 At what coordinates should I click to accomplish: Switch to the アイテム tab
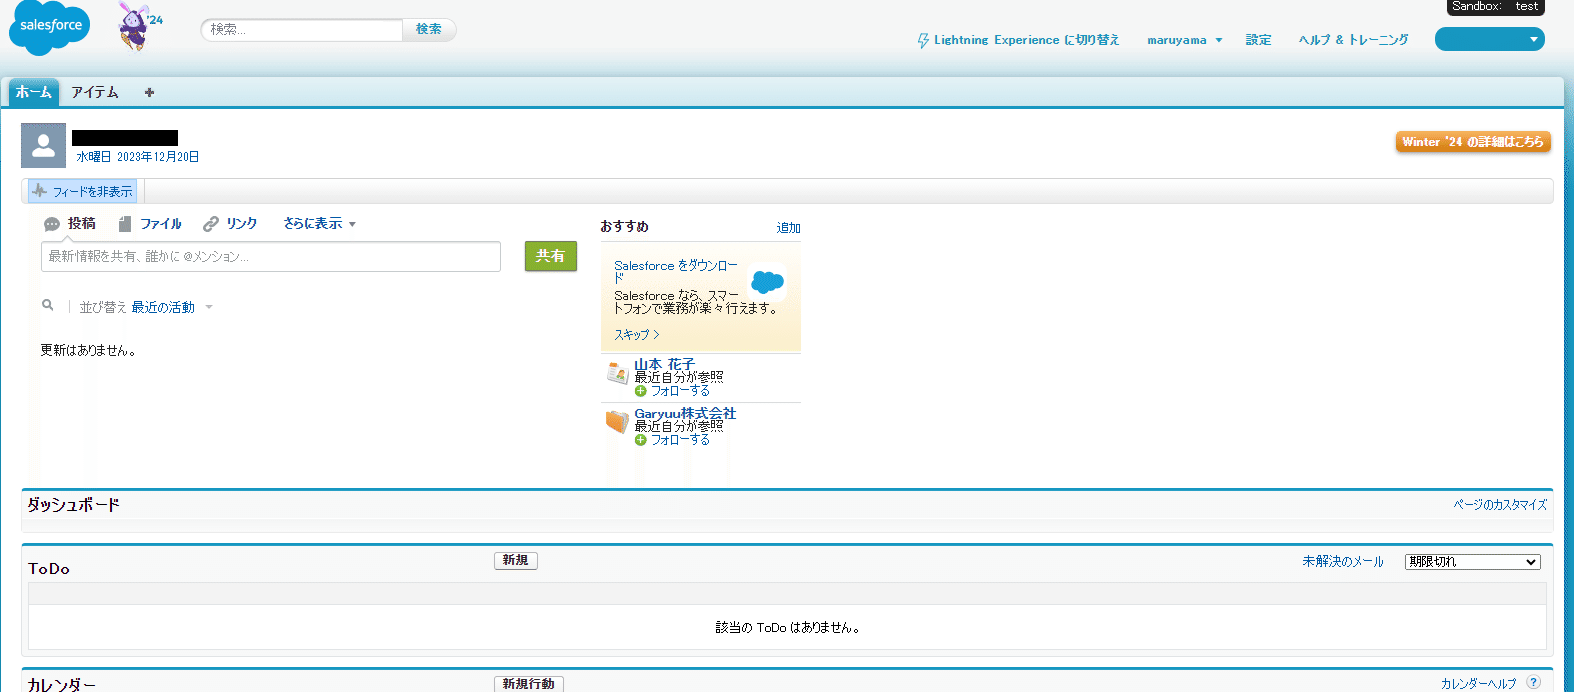(95, 92)
